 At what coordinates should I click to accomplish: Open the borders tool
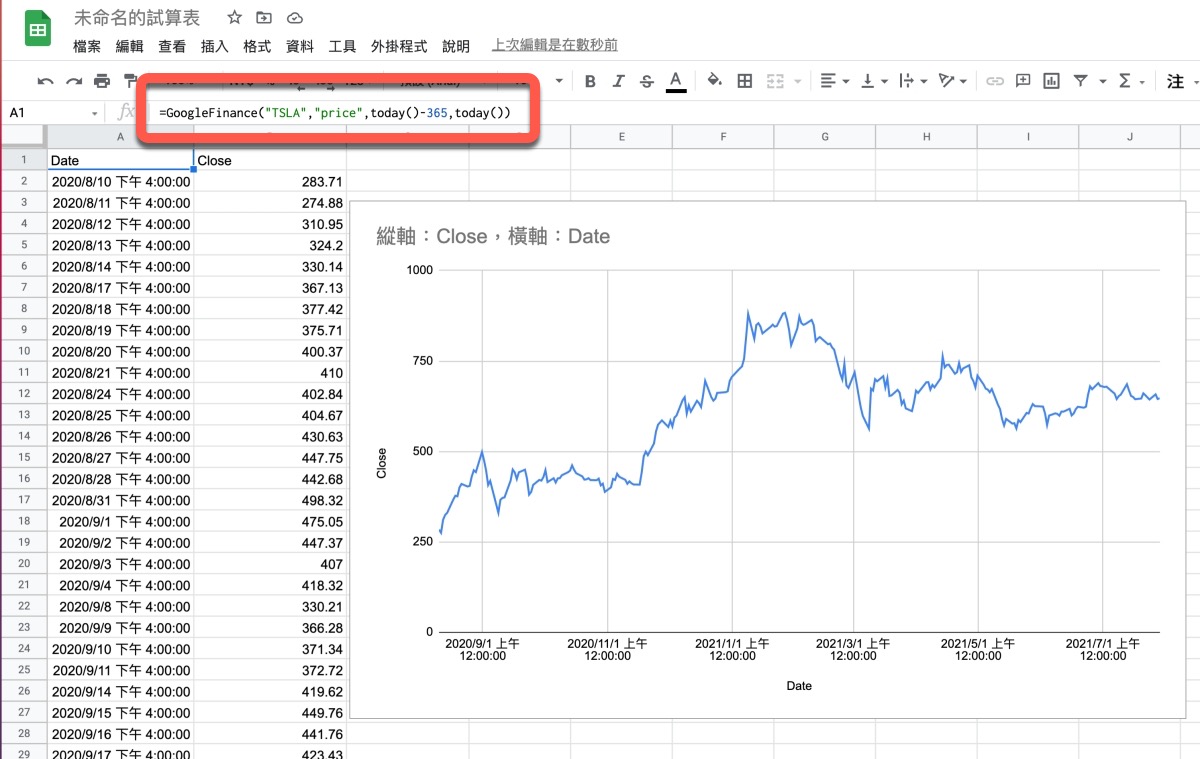point(744,81)
